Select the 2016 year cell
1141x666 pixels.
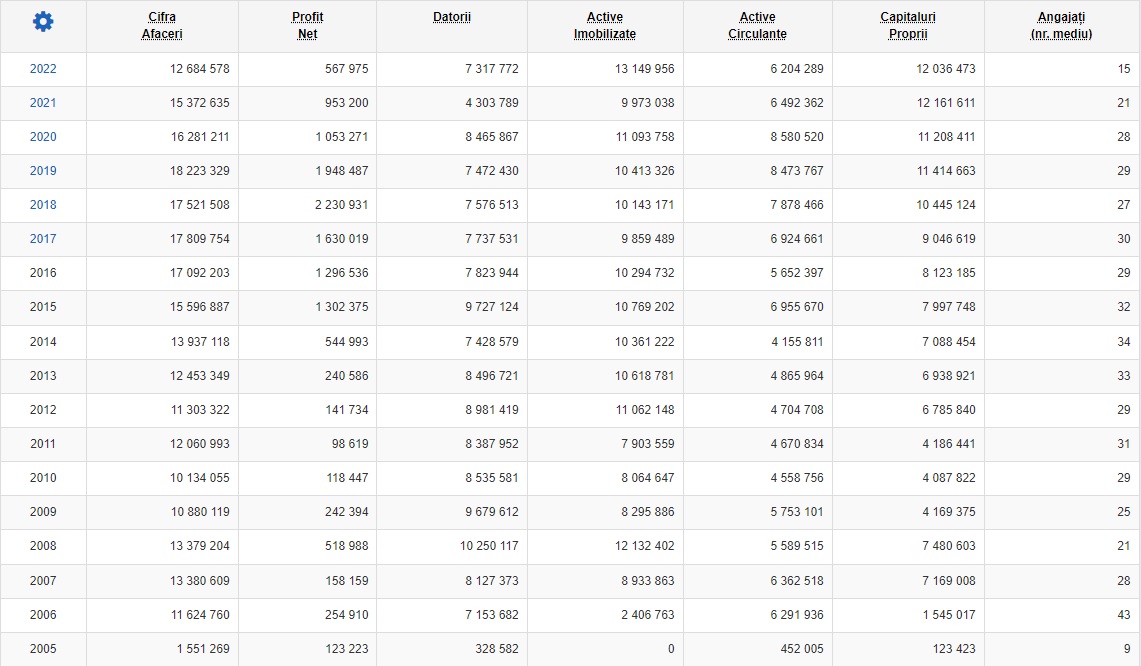coord(43,273)
